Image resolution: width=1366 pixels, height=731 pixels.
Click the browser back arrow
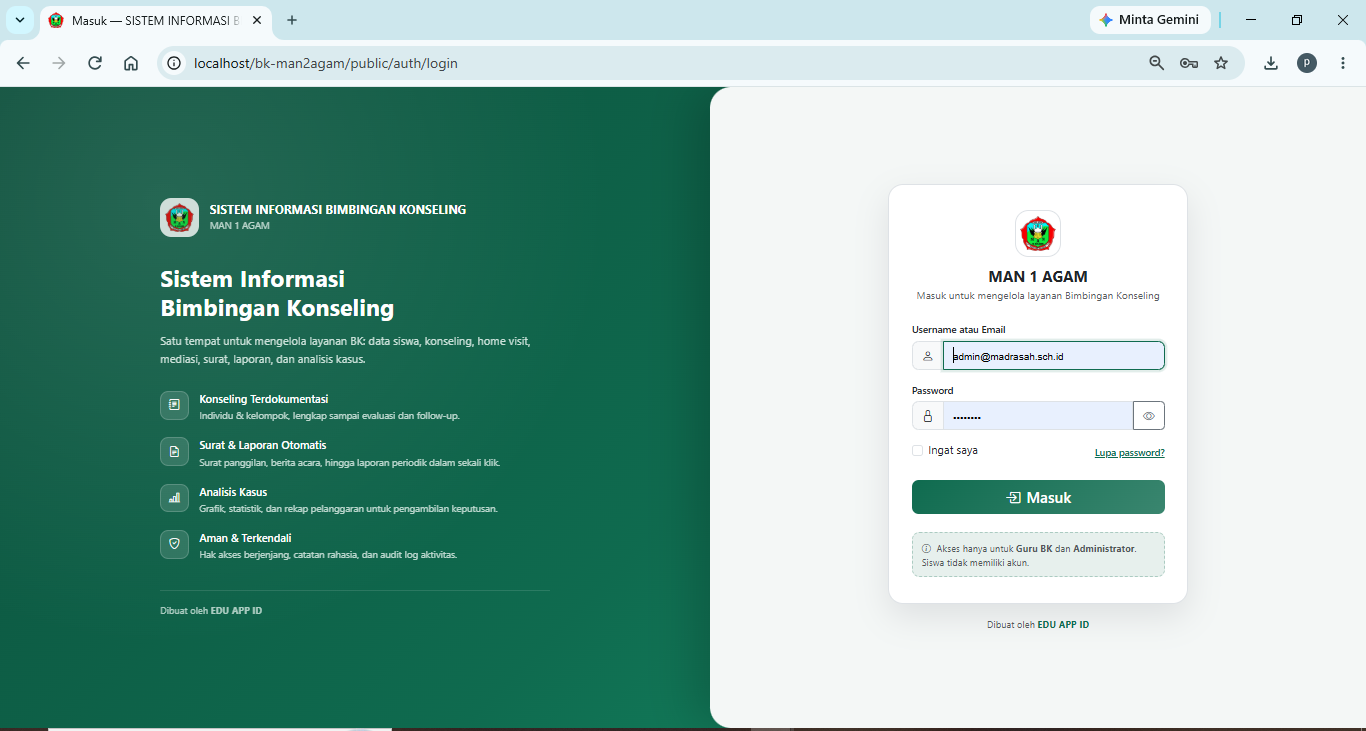pos(23,63)
